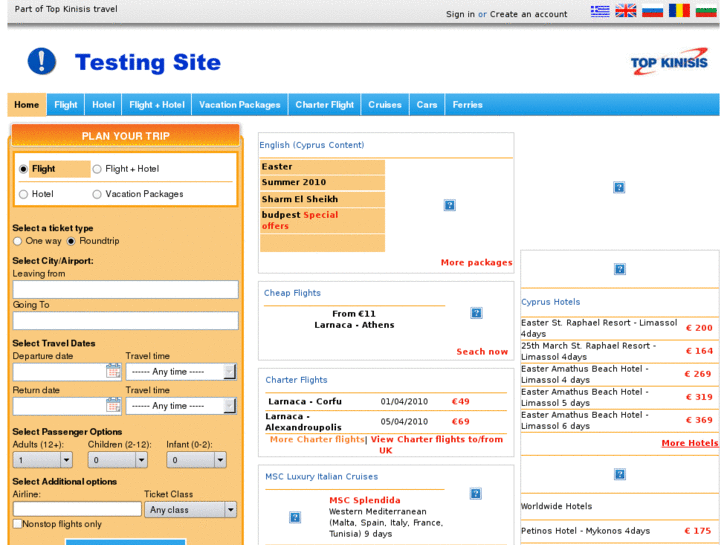Image resolution: width=727 pixels, height=545 pixels.
Task: Enable Nonstop flights only checkbox
Action: coord(18,524)
